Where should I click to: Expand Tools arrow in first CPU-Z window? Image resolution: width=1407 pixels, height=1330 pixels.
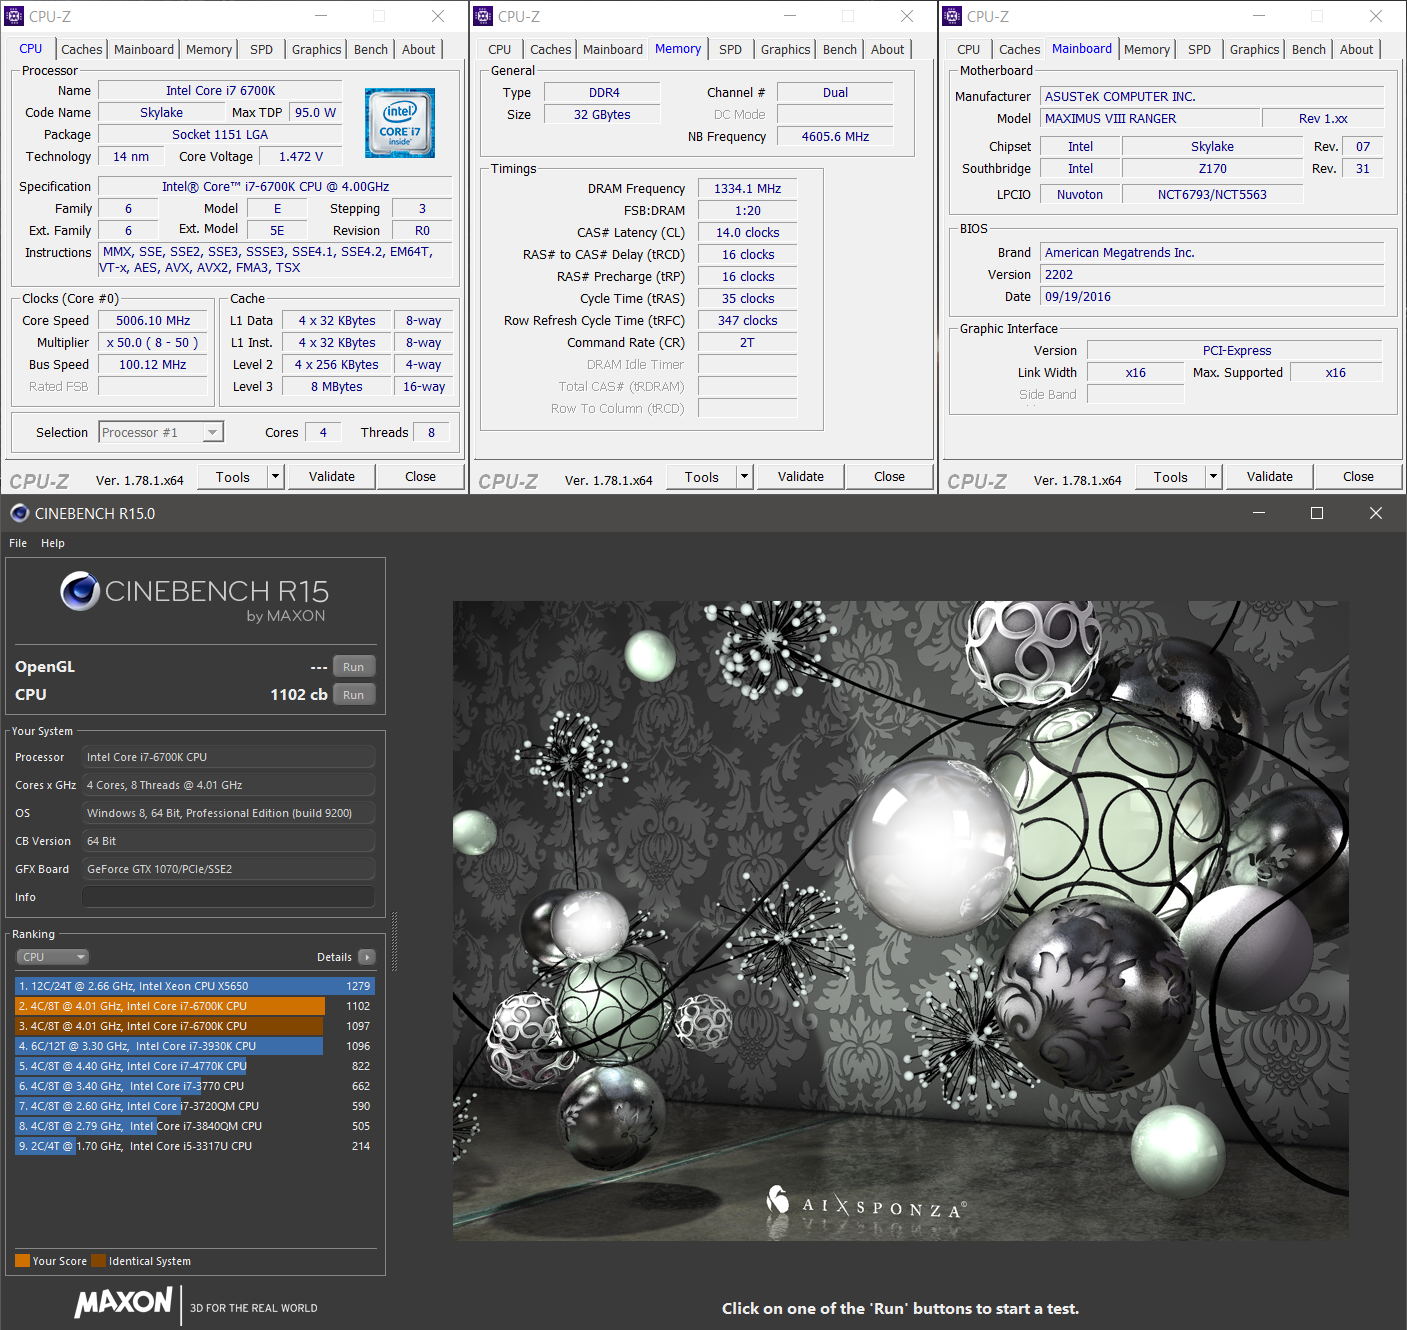pyautogui.click(x=275, y=477)
